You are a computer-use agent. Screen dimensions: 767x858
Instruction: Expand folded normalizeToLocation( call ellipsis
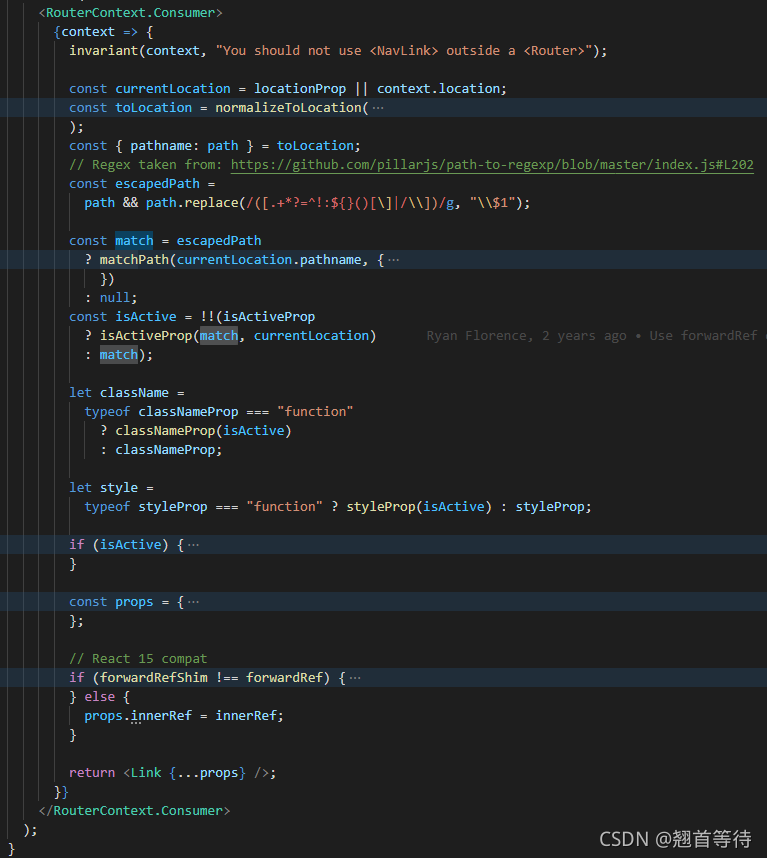pos(378,108)
